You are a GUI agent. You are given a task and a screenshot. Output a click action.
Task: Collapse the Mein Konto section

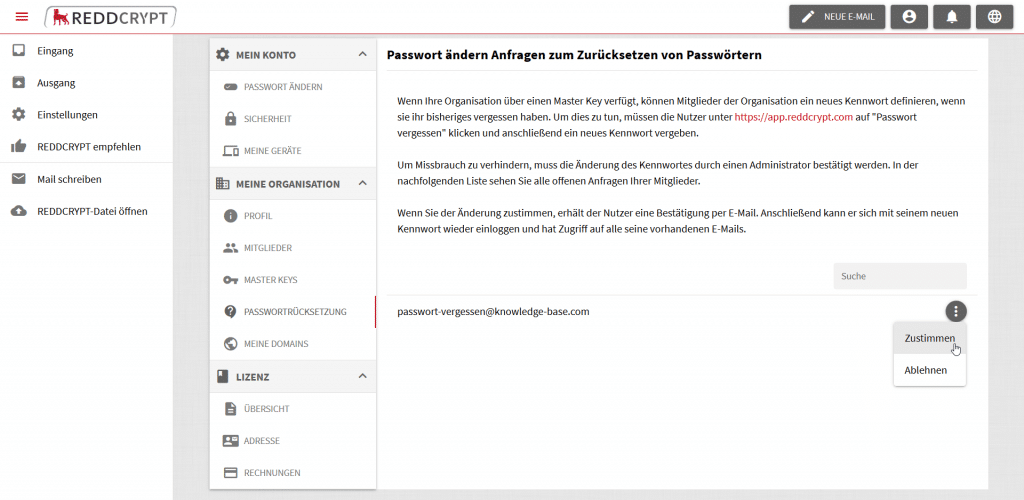tap(362, 55)
